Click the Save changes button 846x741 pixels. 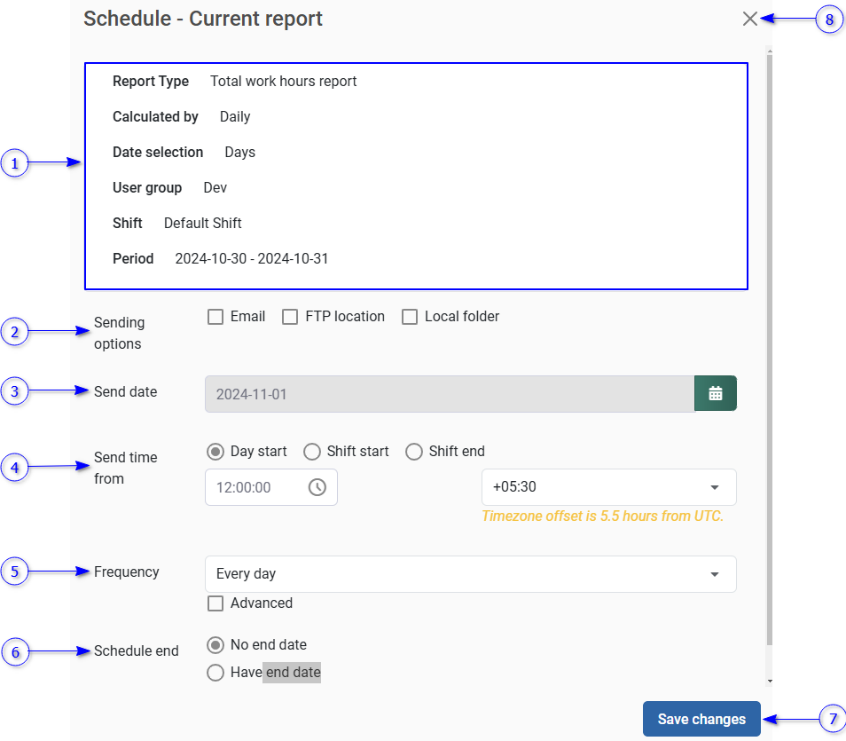pyautogui.click(x=701, y=719)
